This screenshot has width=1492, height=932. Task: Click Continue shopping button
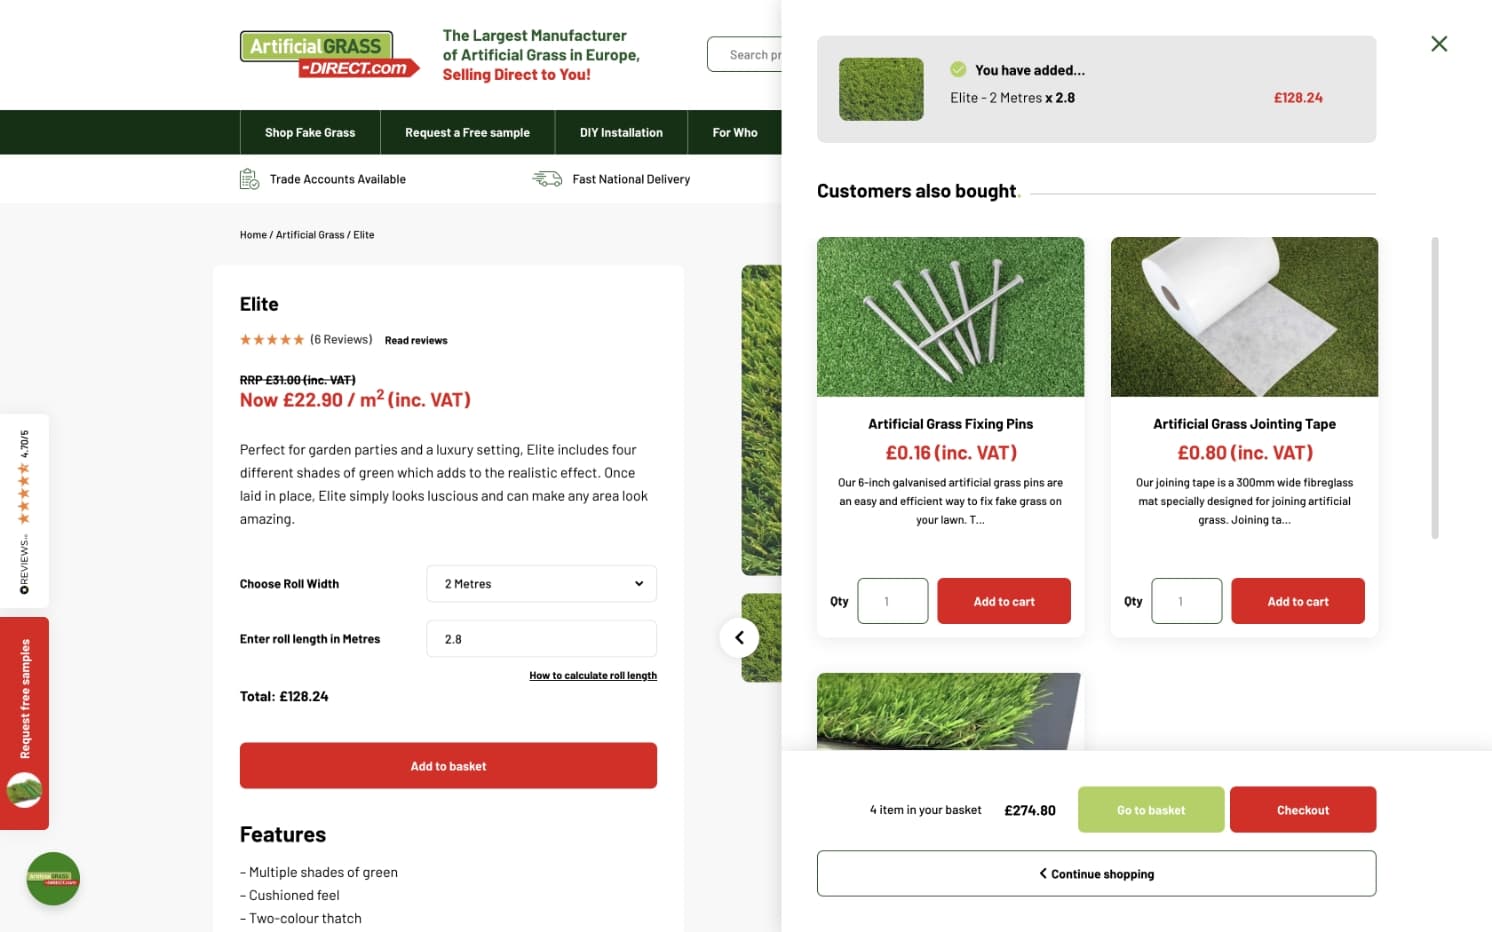coord(1096,874)
